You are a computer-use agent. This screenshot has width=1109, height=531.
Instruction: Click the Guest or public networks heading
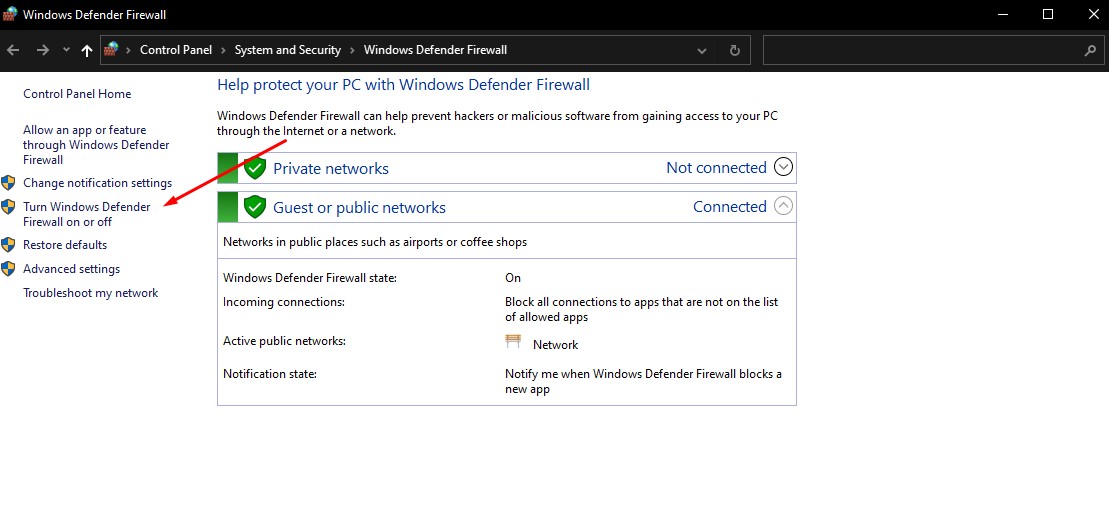coord(359,208)
